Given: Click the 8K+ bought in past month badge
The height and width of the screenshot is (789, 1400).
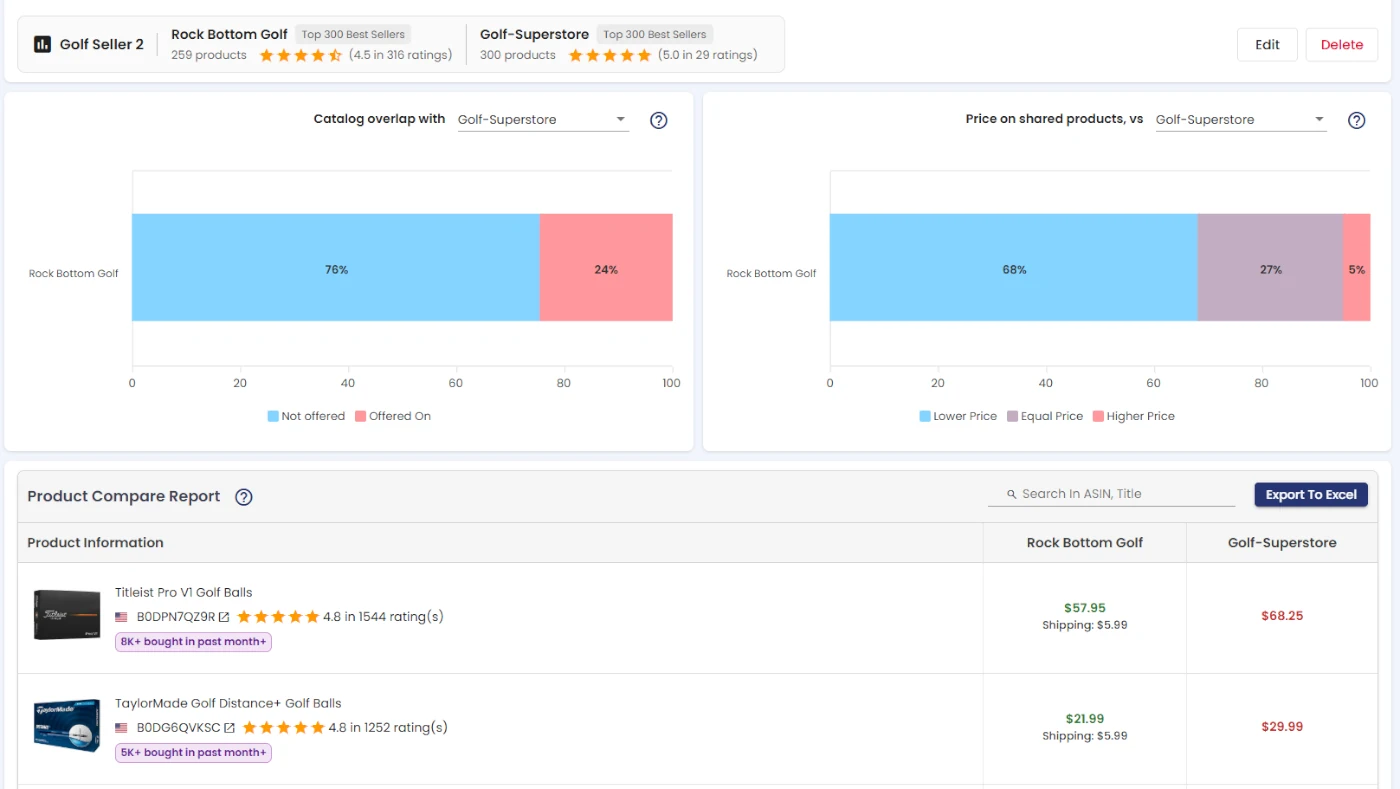Looking at the screenshot, I should click(x=193, y=642).
